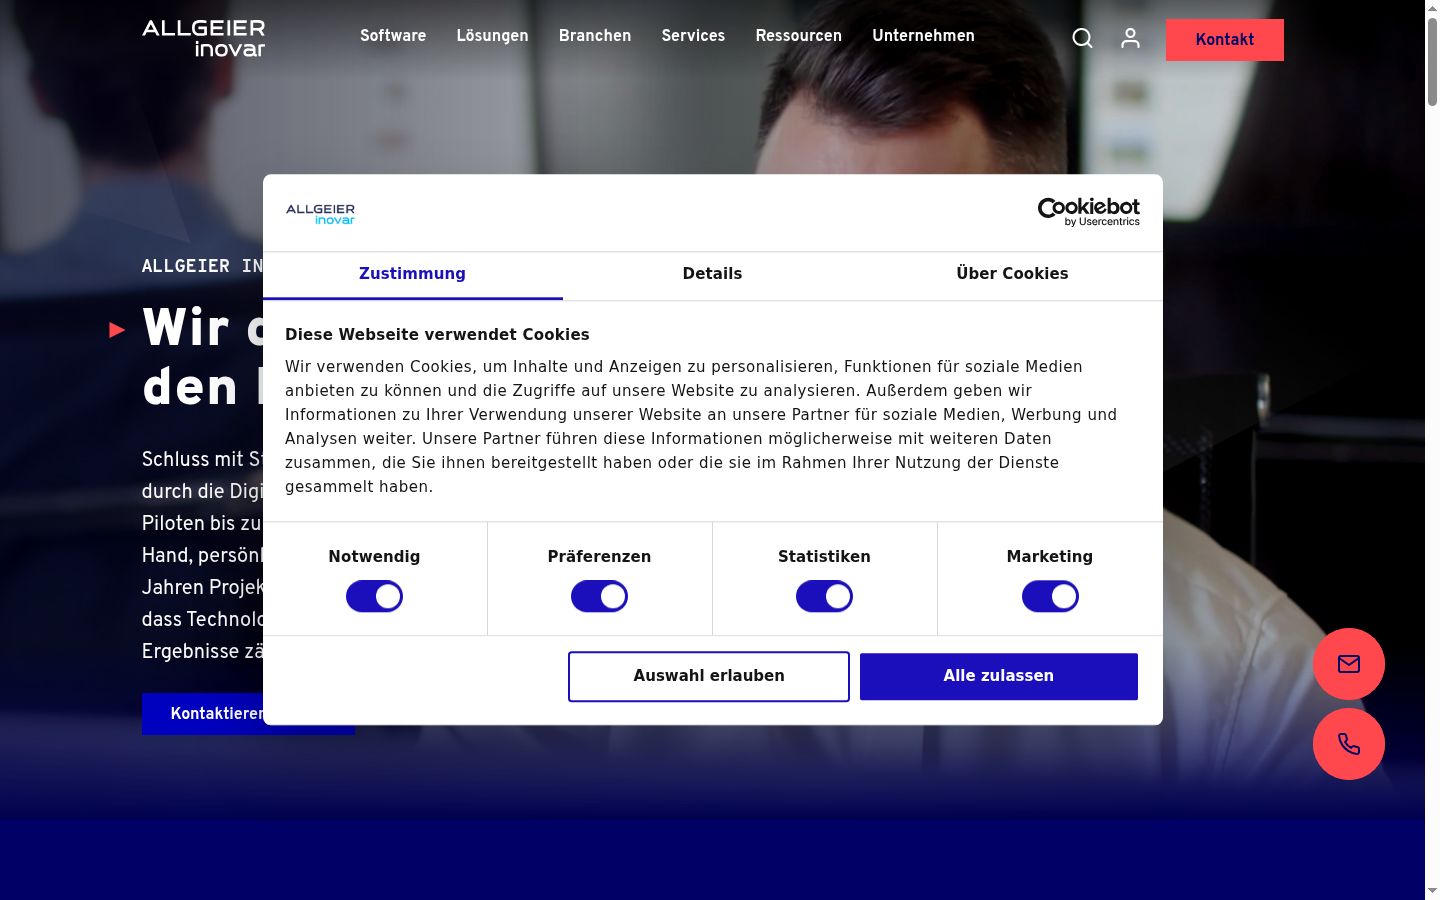The width and height of the screenshot is (1440, 900).
Task: Open the Branchen navigation item
Action: click(x=595, y=36)
